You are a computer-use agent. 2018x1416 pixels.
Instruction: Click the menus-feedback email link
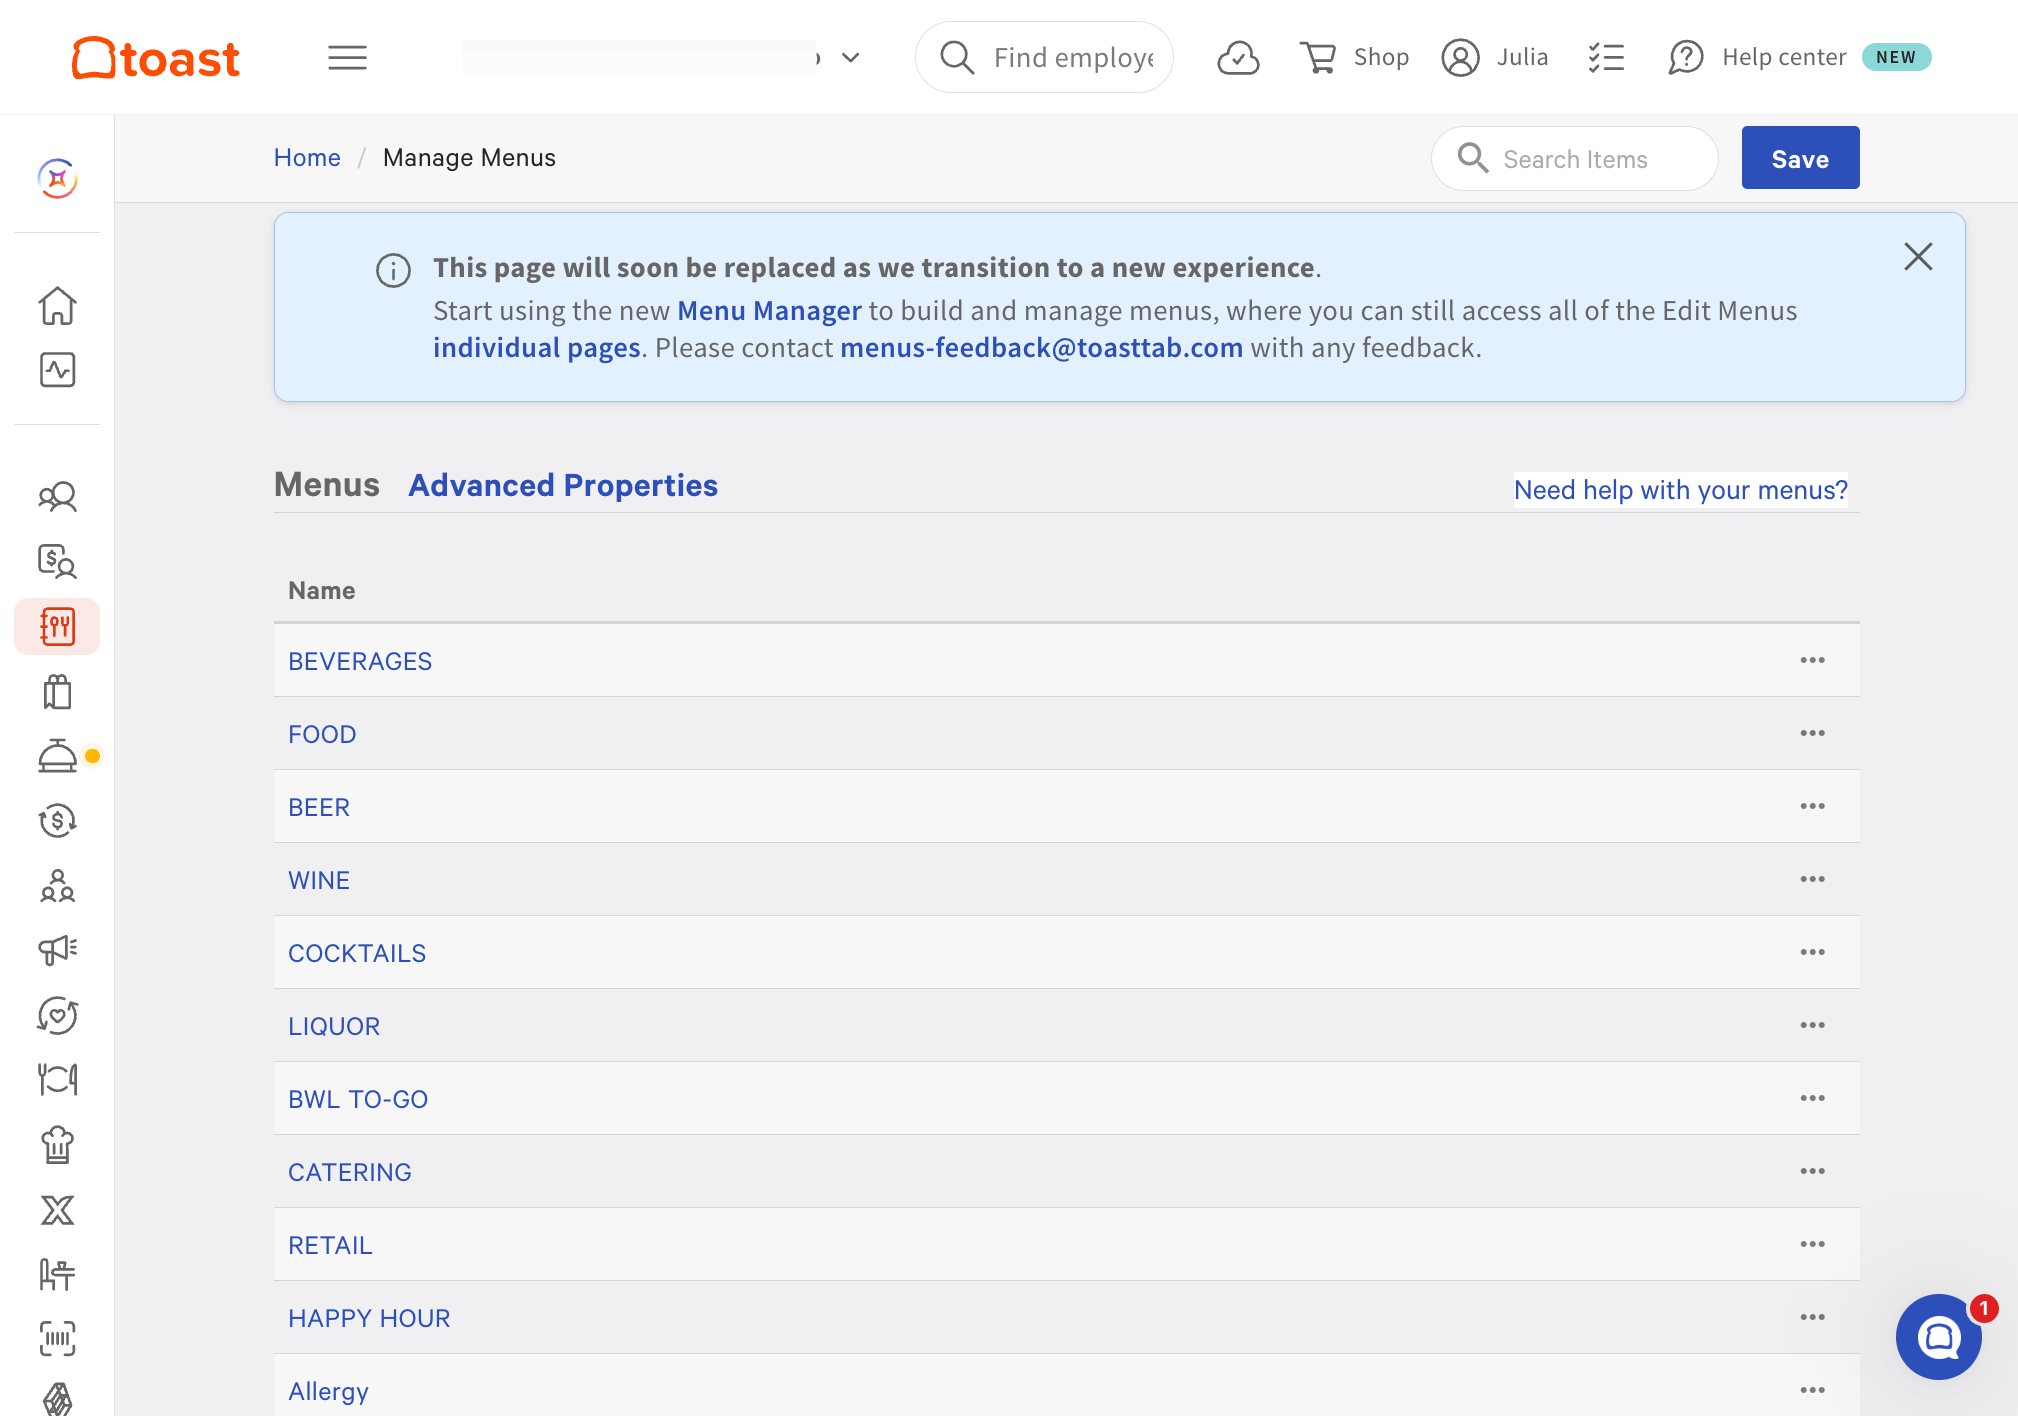click(x=1041, y=348)
